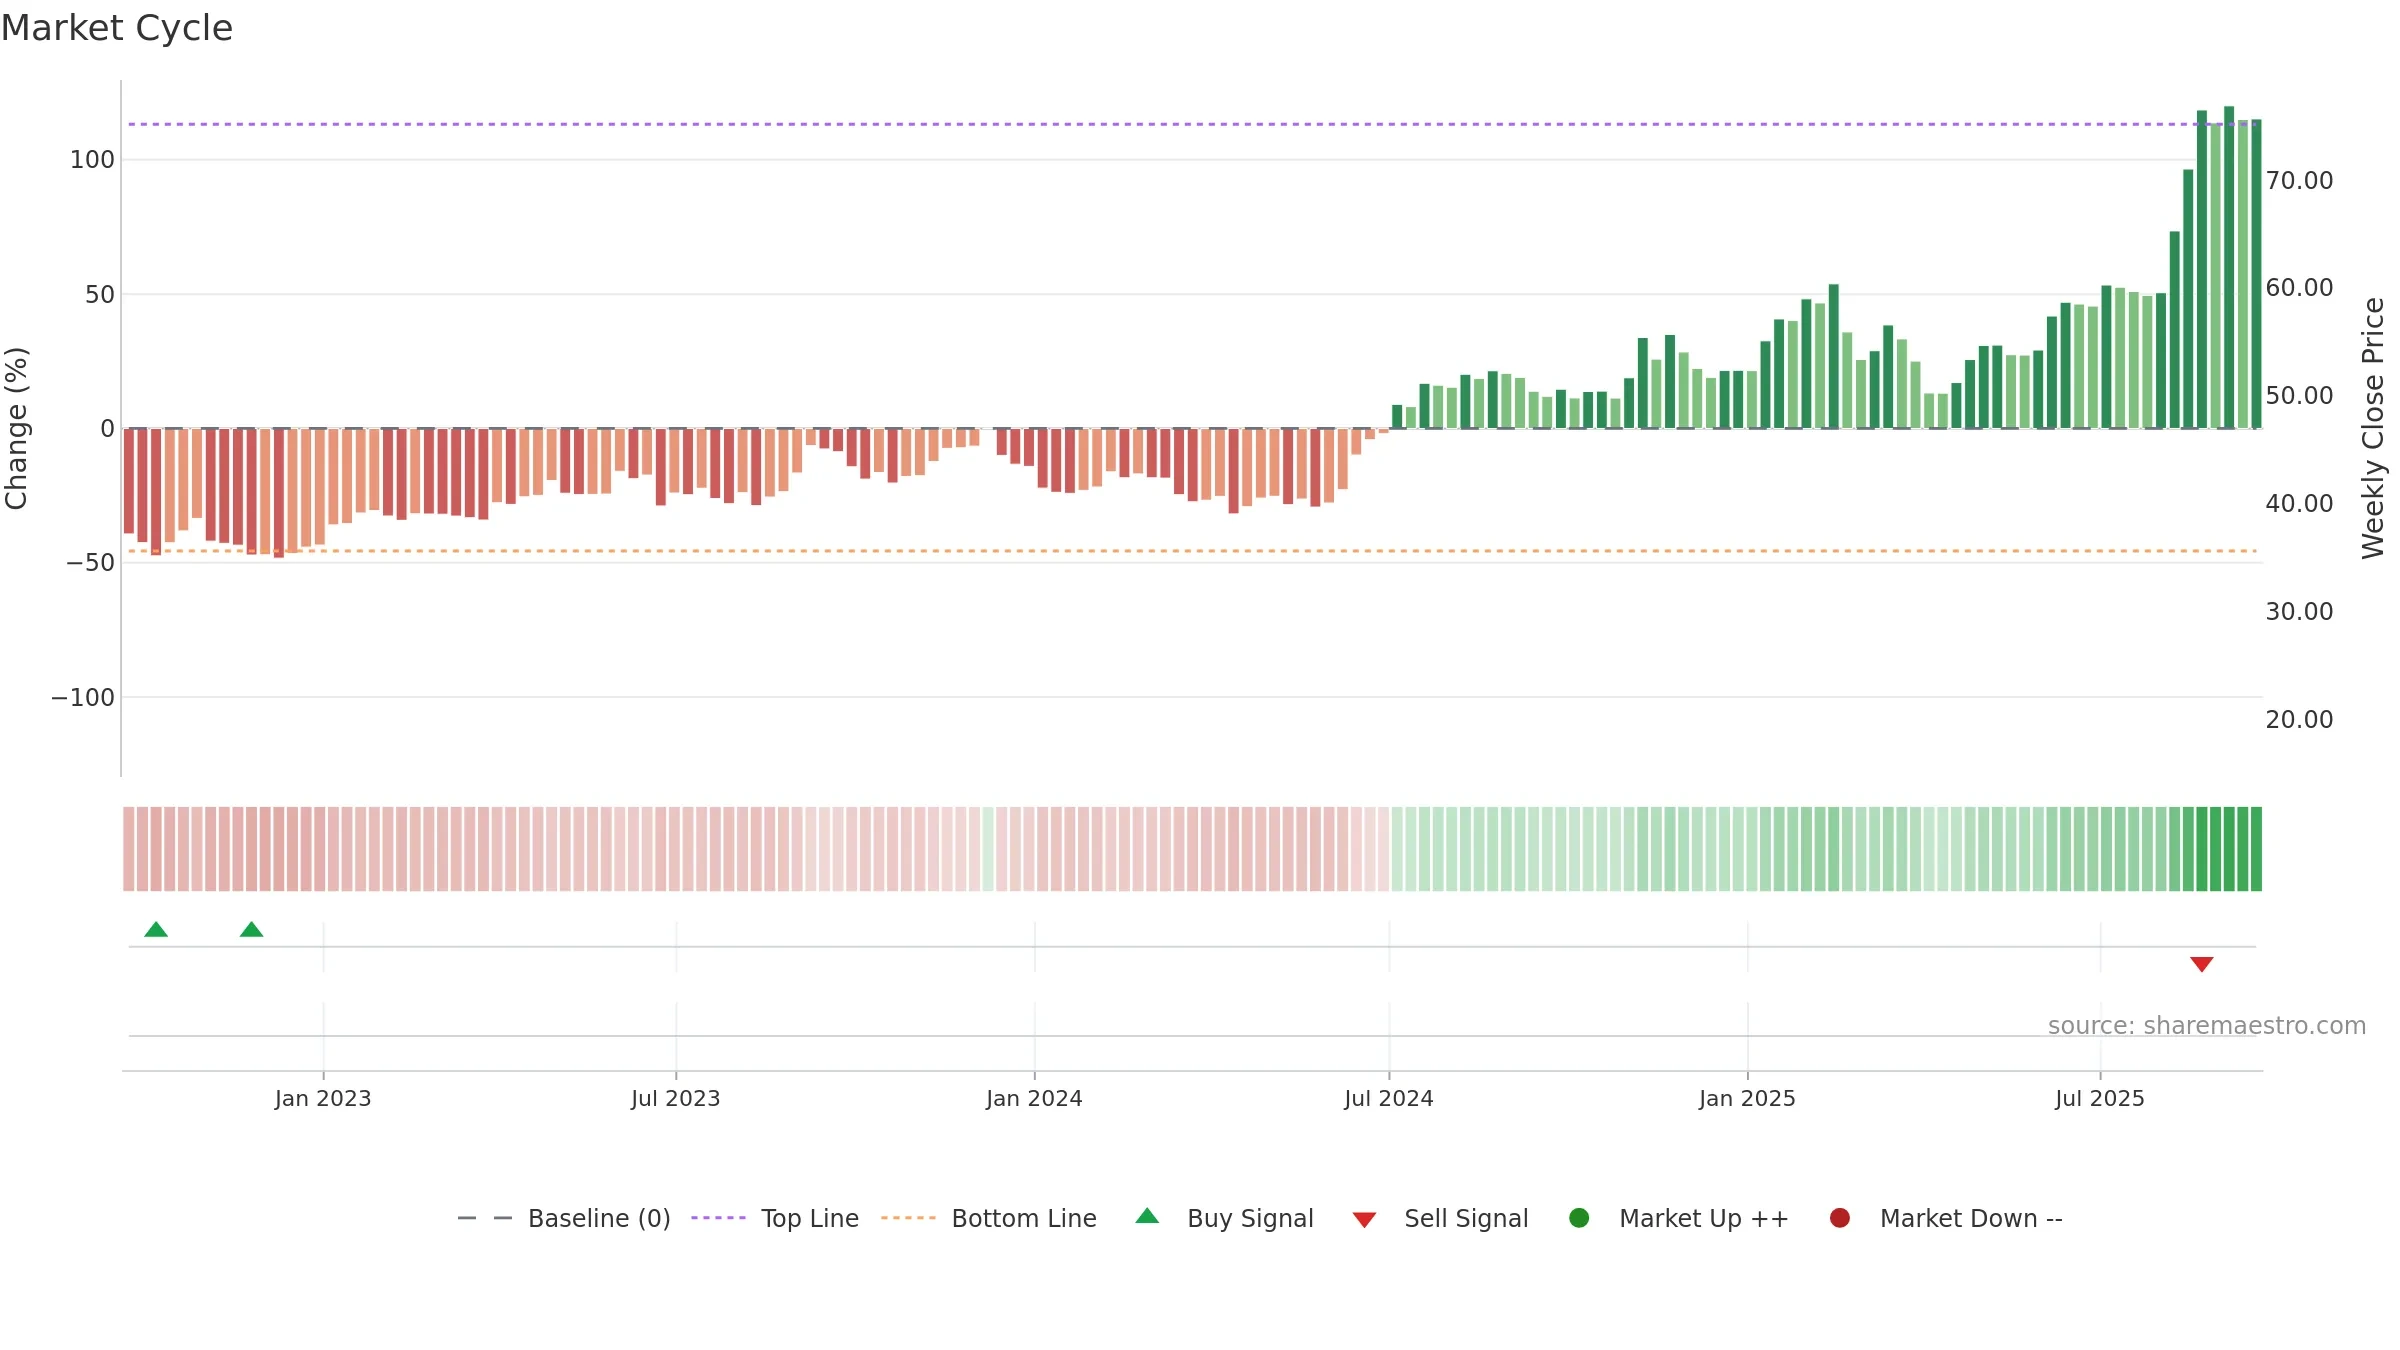
Task: Click the 60.00 price tick label
Action: [2299, 288]
